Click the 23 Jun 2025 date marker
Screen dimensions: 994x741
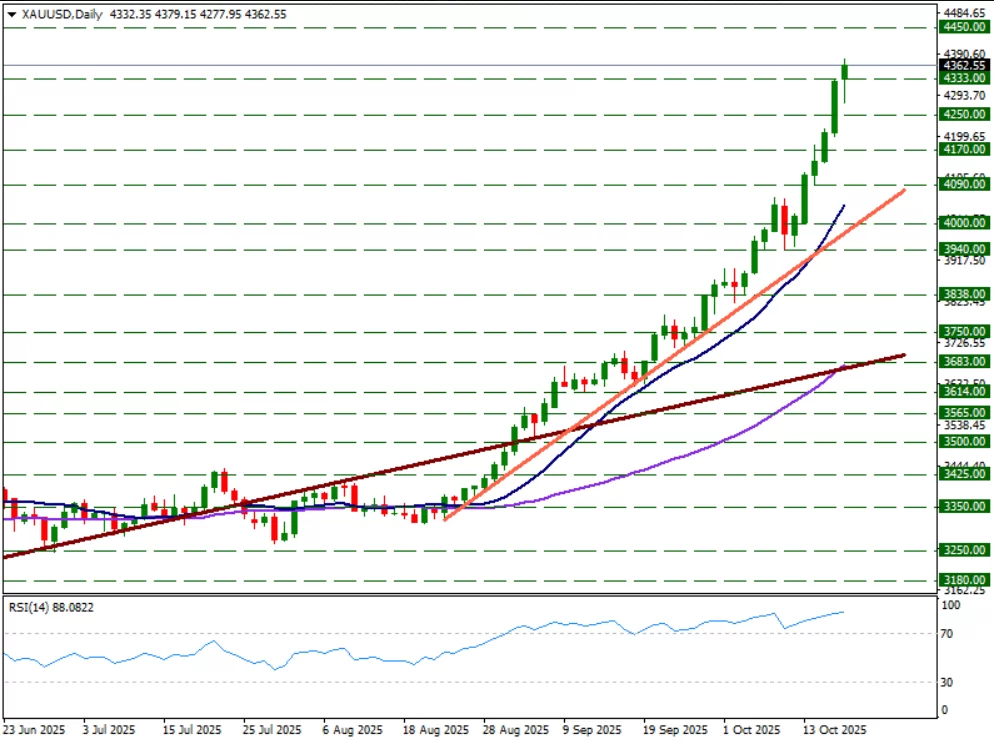pyautogui.click(x=34, y=730)
